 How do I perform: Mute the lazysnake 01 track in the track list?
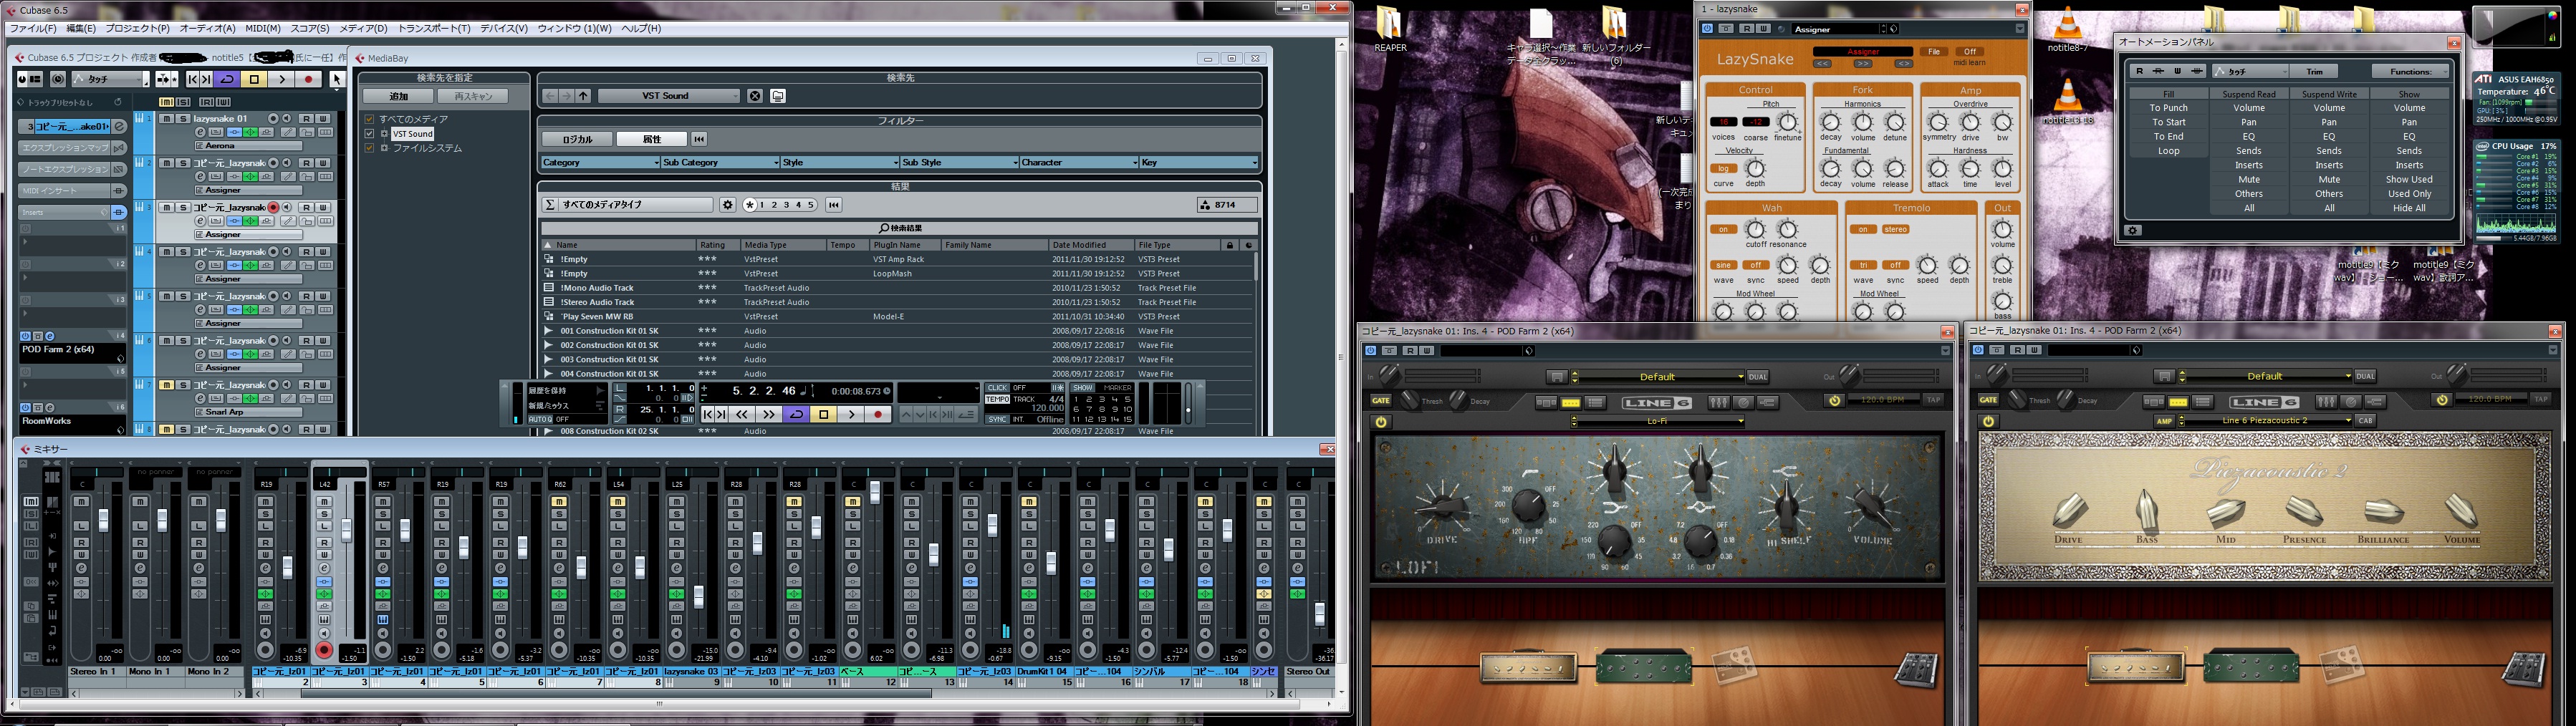167,119
